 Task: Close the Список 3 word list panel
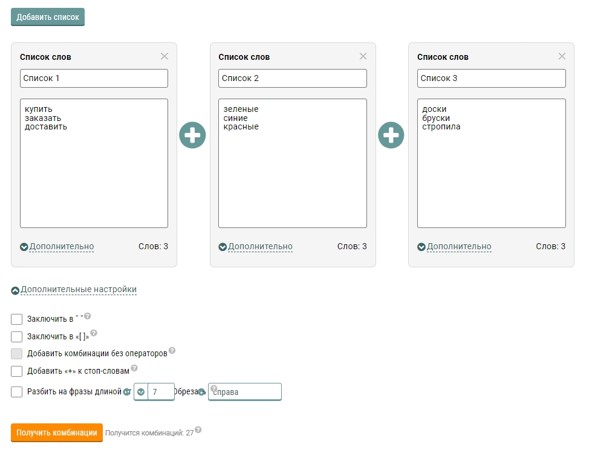[x=562, y=56]
